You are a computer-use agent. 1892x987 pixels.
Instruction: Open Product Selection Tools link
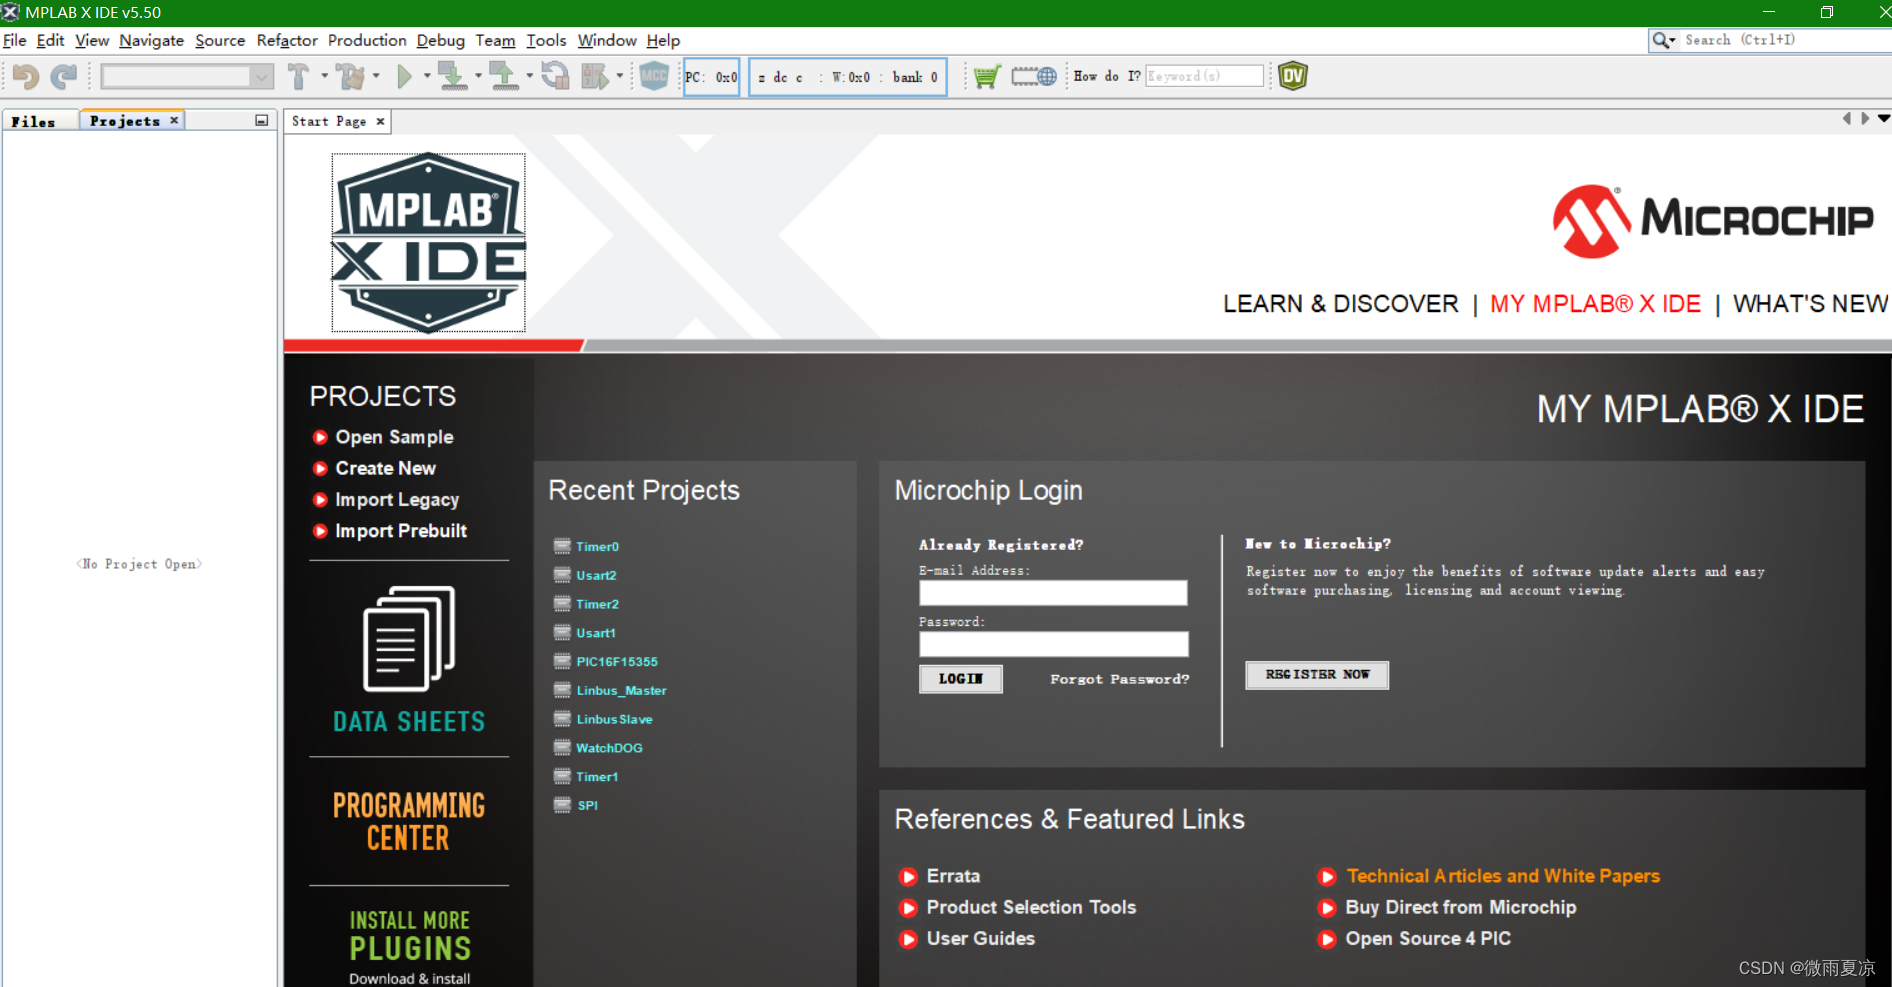tap(1031, 907)
